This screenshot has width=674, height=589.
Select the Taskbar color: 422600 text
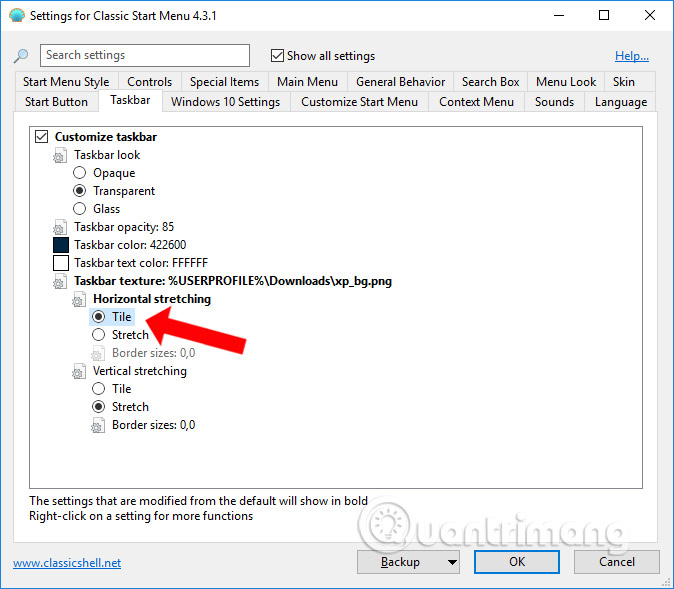click(130, 245)
